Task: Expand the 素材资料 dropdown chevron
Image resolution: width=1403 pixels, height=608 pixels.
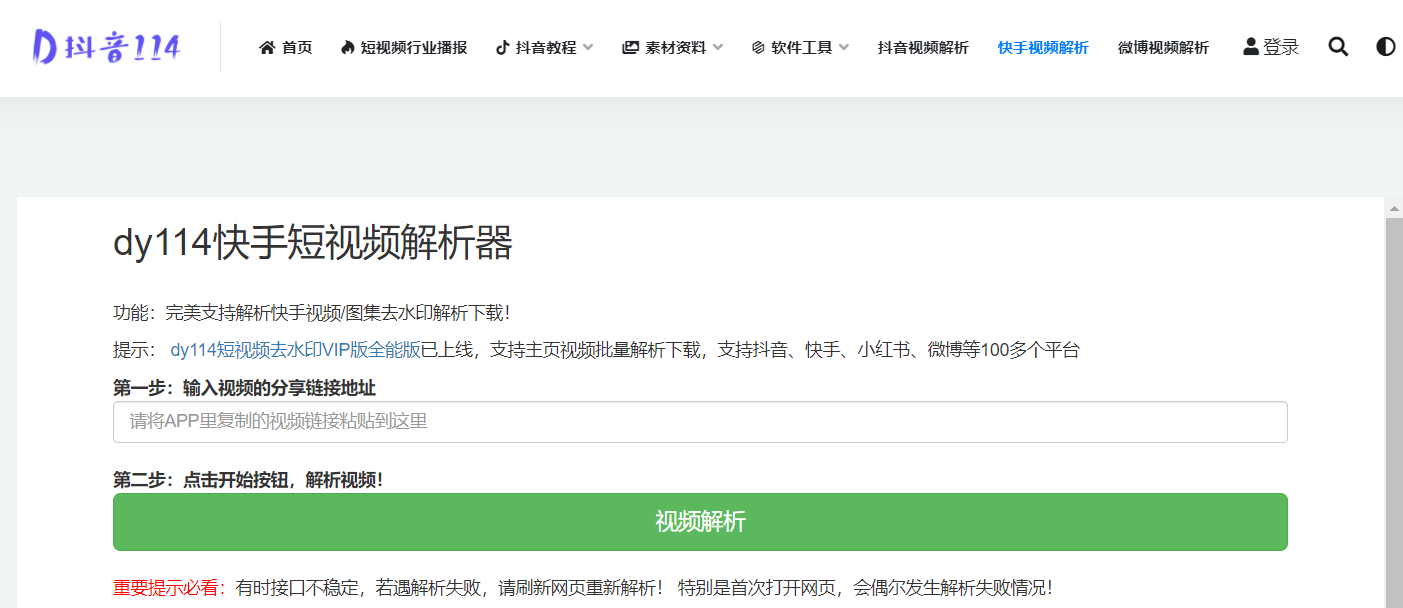Action: [718, 47]
